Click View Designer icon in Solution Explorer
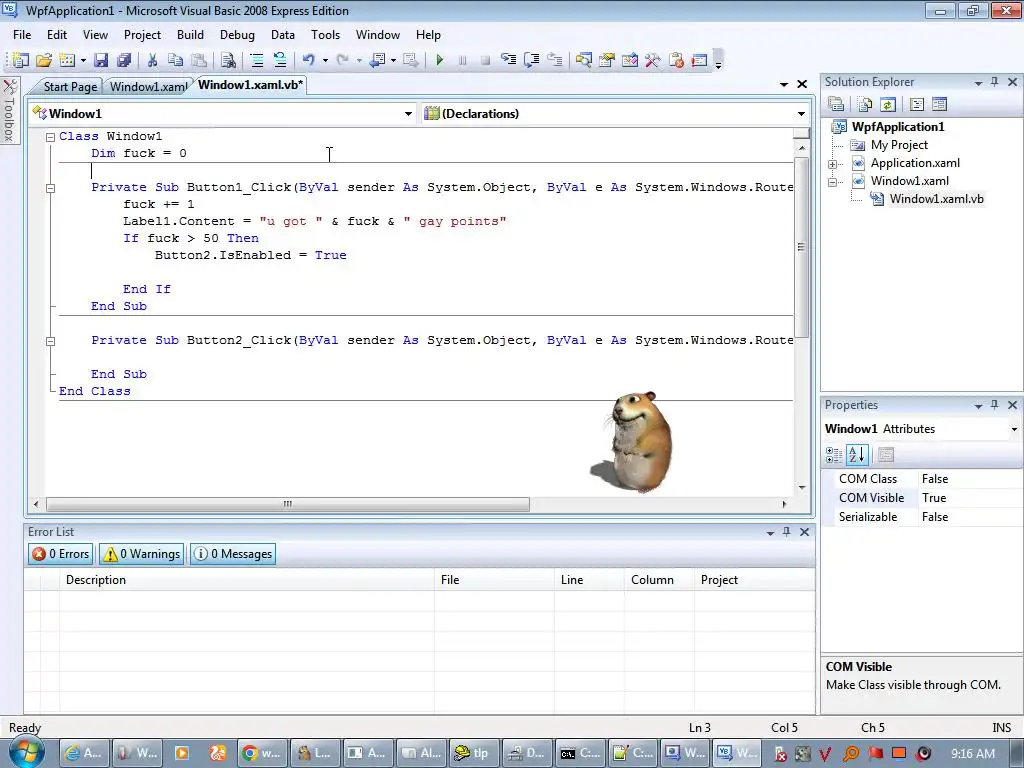Image resolution: width=1024 pixels, height=768 pixels. tap(940, 104)
